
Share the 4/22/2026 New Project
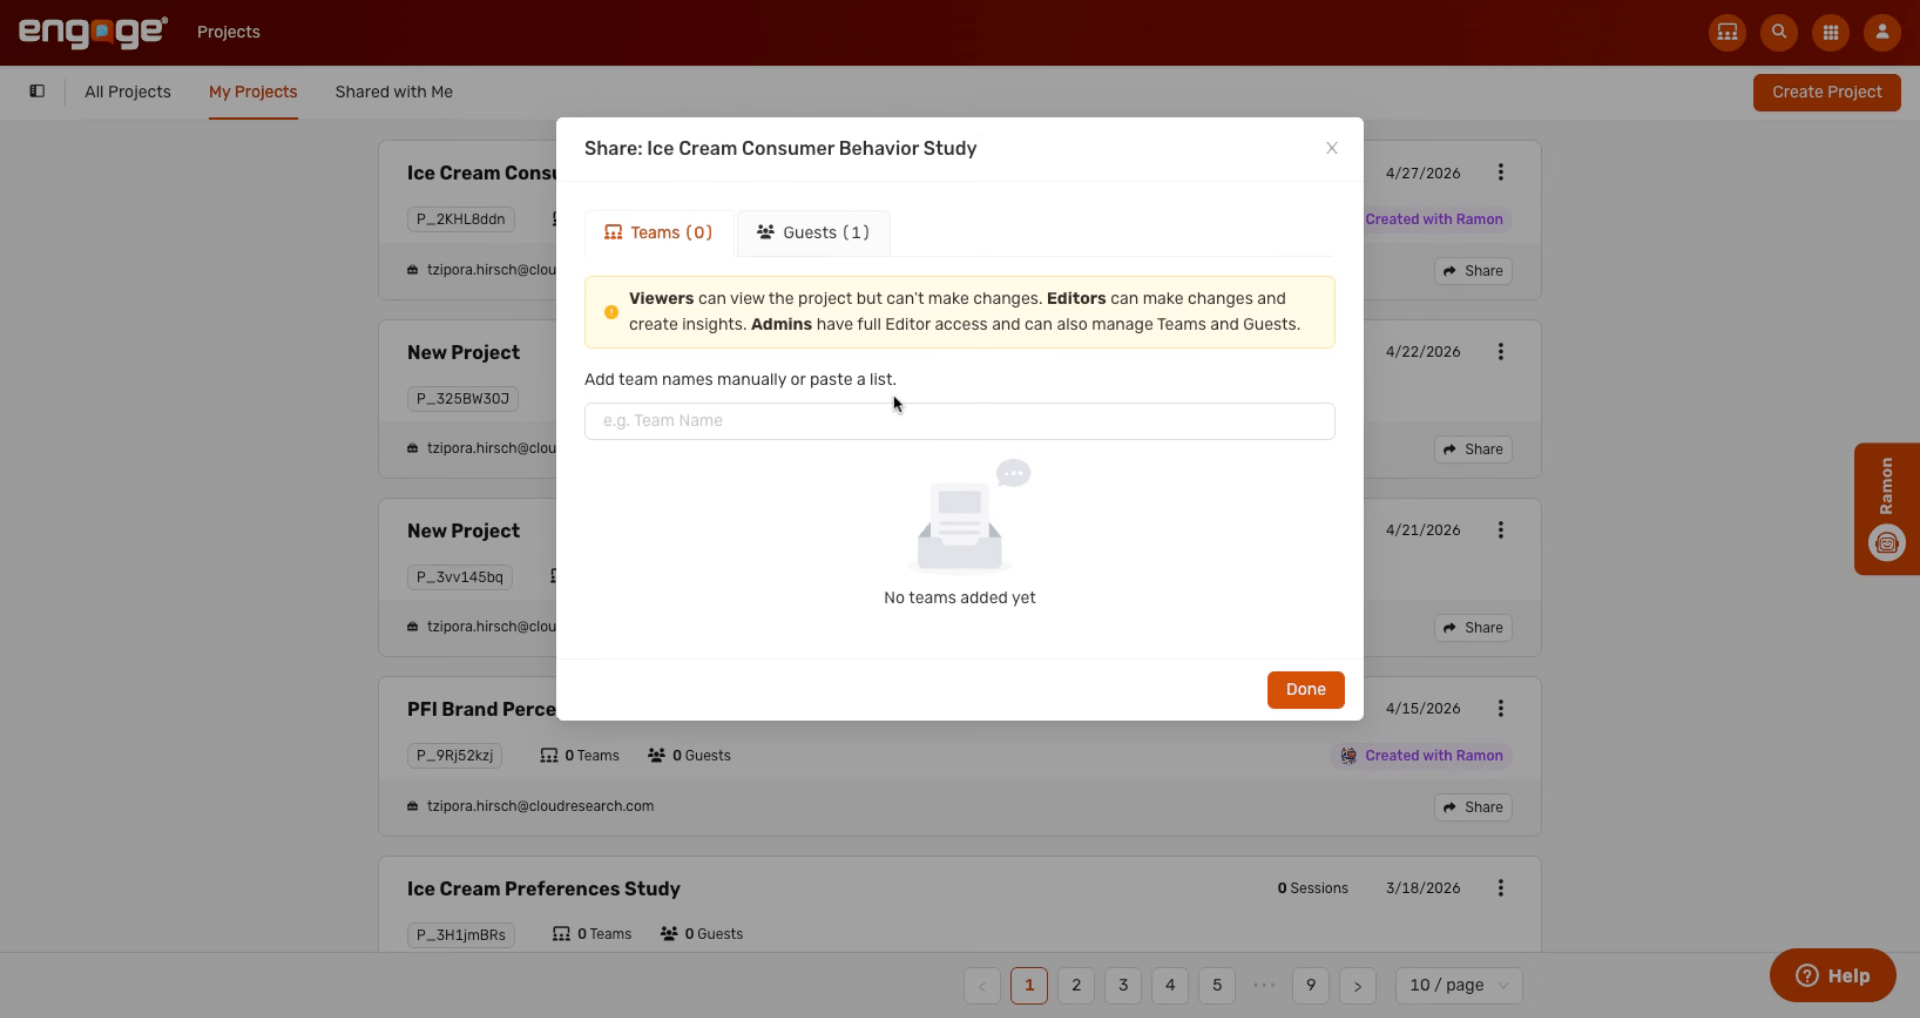click(1473, 449)
